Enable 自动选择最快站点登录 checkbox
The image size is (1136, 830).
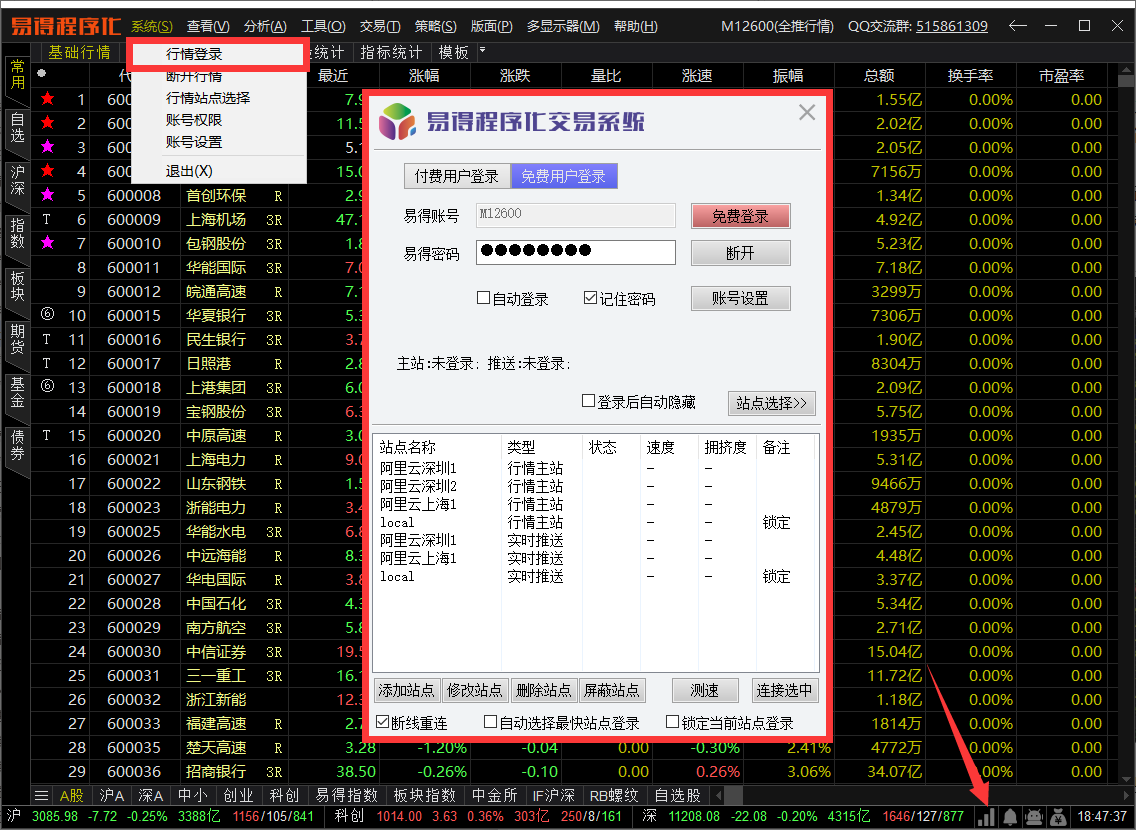click(490, 721)
